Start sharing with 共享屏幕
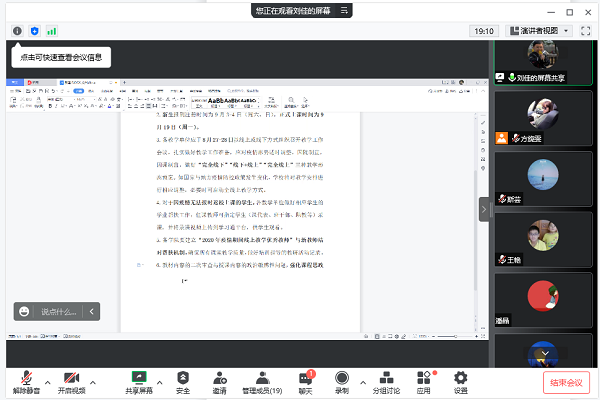The width and height of the screenshot is (600, 400). point(139,382)
